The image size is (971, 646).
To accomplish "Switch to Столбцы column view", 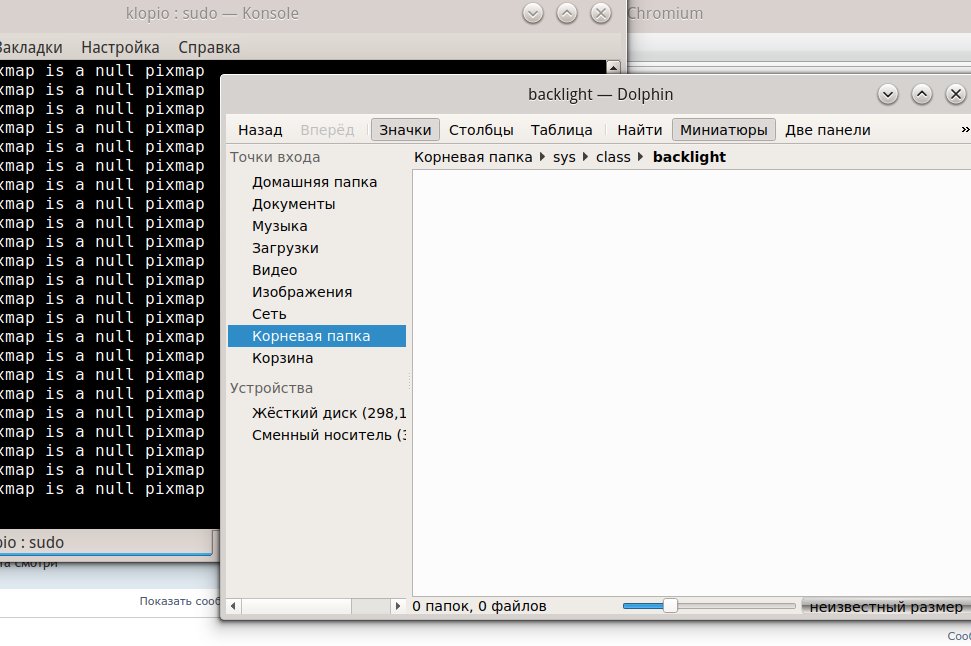I will pyautogui.click(x=481, y=130).
